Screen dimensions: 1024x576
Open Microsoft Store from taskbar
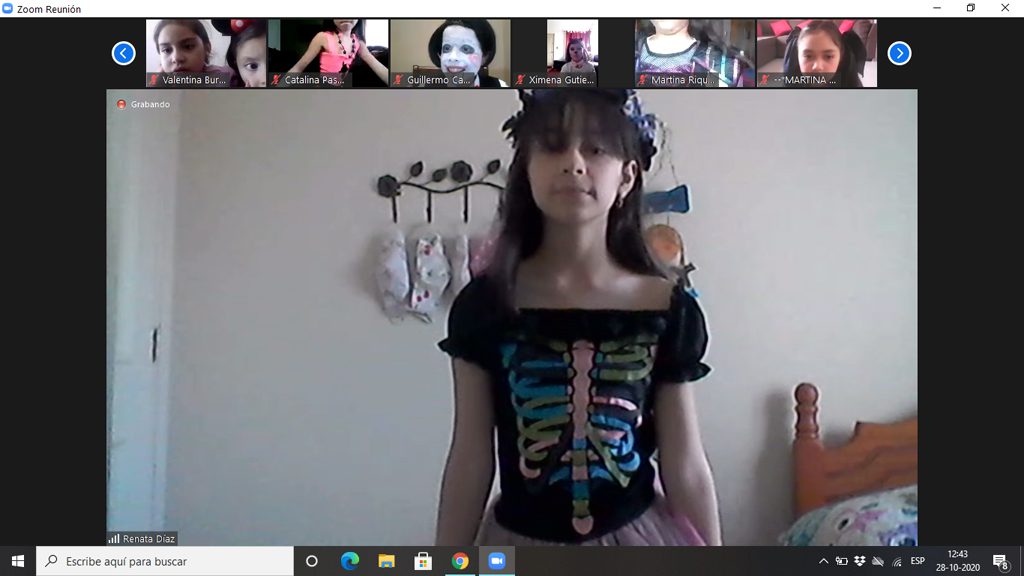[x=423, y=561]
